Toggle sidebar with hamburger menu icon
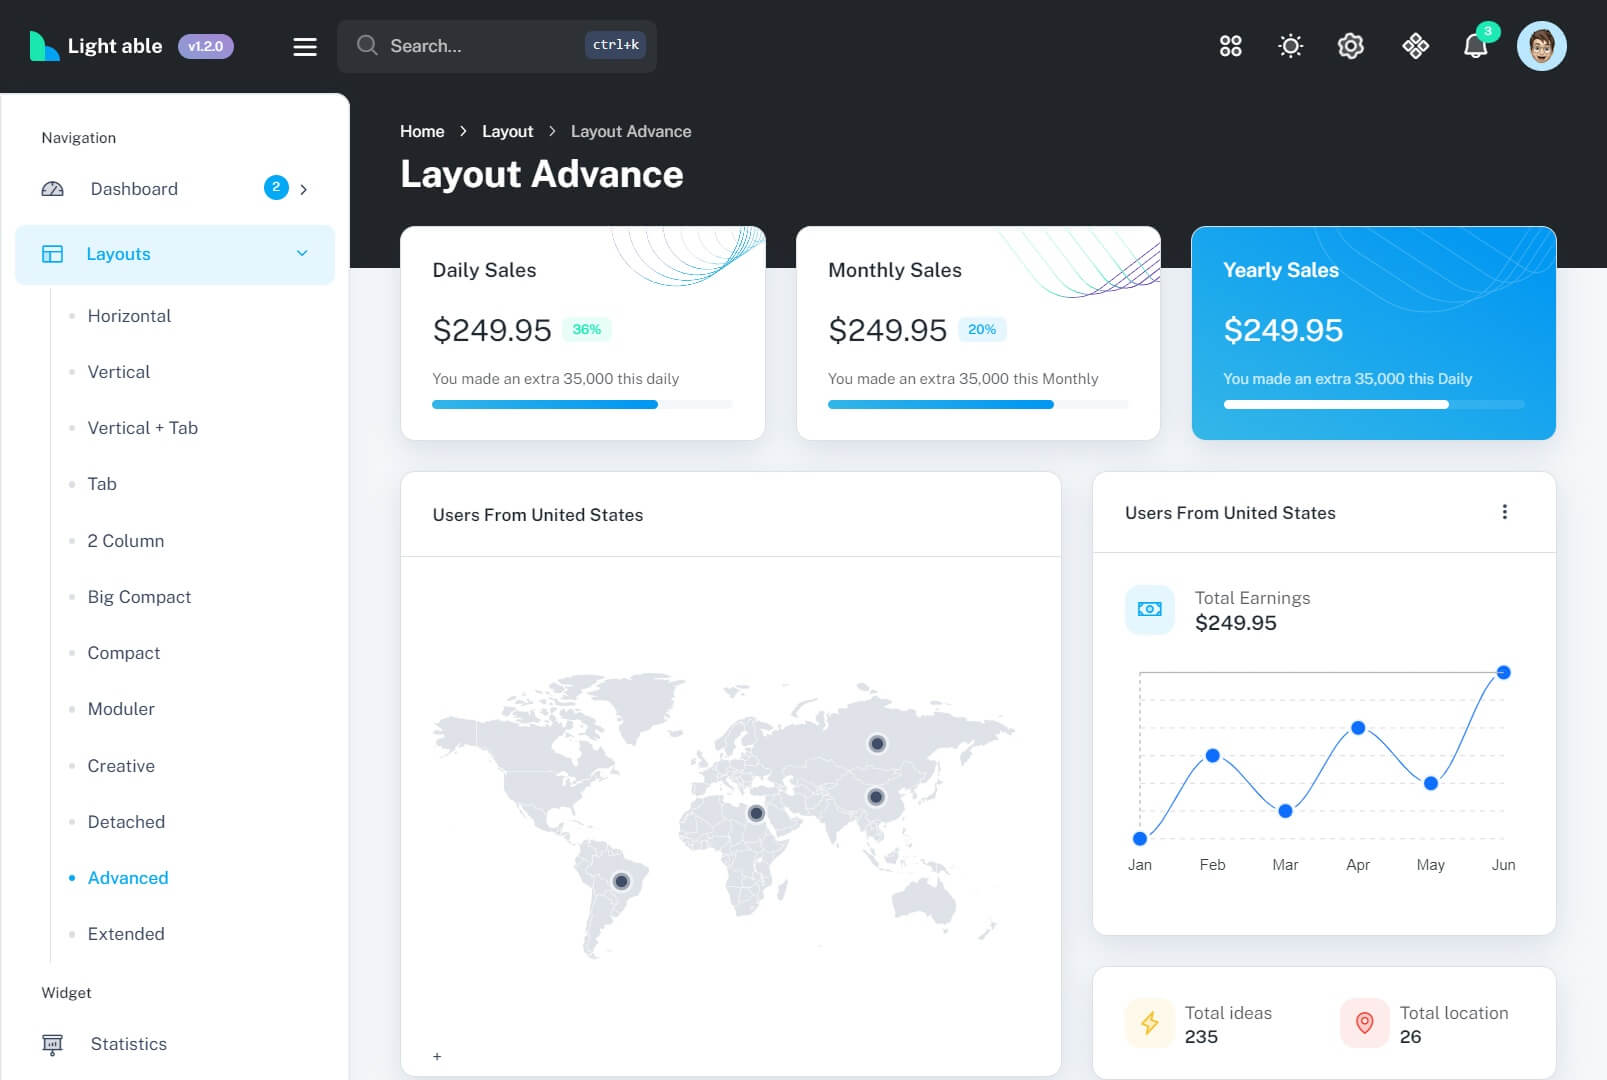Screen dimensions: 1607x1080 (x=305, y=47)
